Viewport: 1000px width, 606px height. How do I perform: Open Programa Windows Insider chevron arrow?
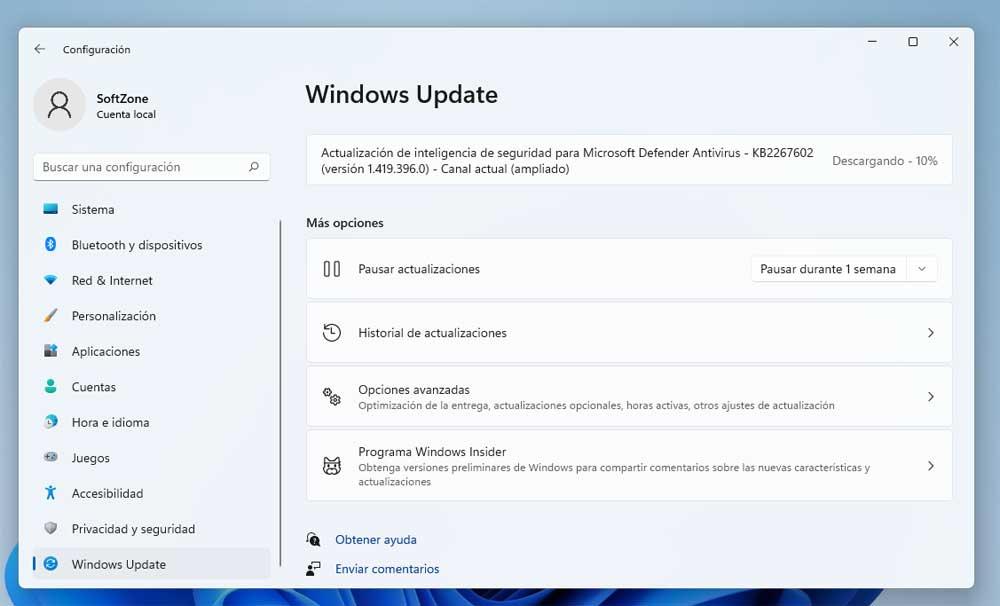click(930, 466)
